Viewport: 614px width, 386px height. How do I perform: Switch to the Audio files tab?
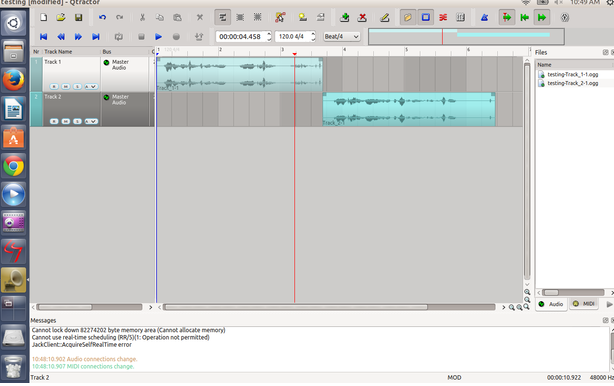[551, 304]
